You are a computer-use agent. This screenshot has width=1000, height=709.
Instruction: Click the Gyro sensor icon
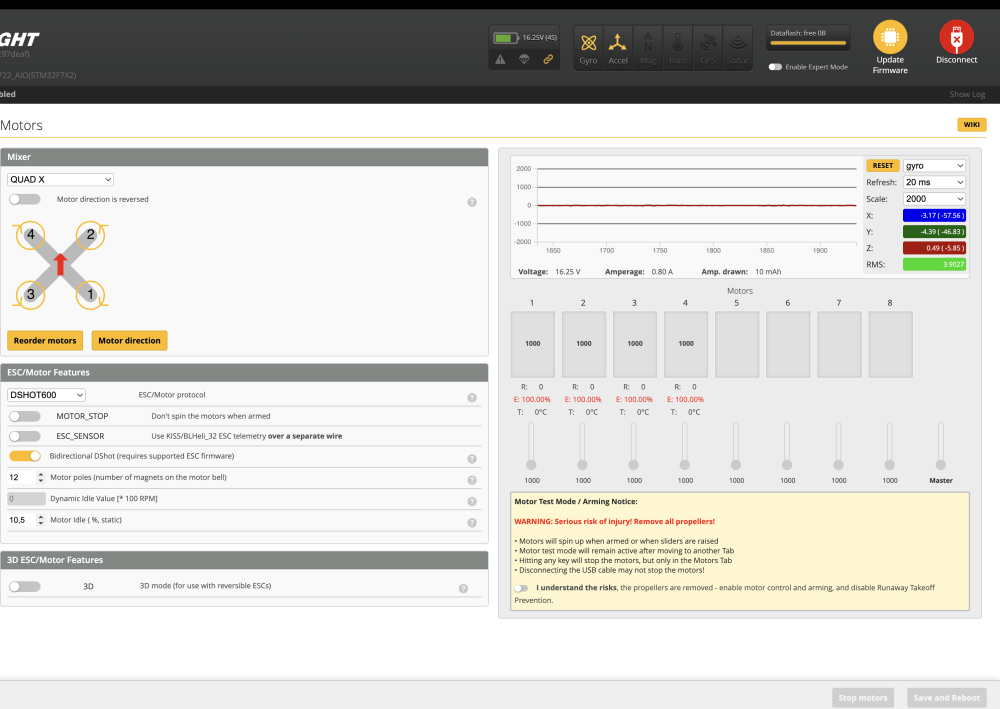[588, 43]
